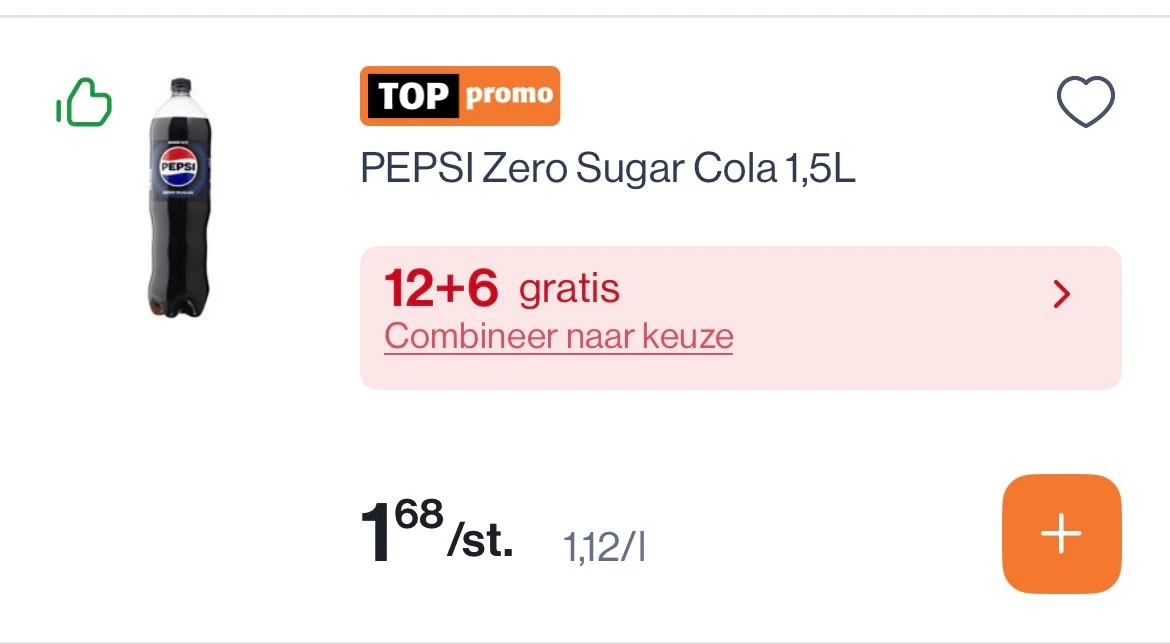Select the large price digit "1"
The height and width of the screenshot is (644, 1170).
(x=378, y=535)
